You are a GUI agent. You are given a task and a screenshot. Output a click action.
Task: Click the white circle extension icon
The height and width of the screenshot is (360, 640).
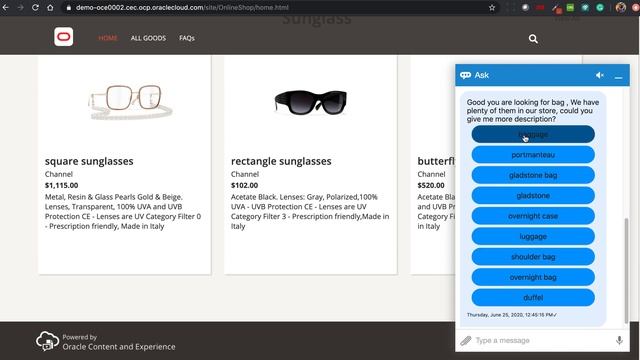[525, 7]
